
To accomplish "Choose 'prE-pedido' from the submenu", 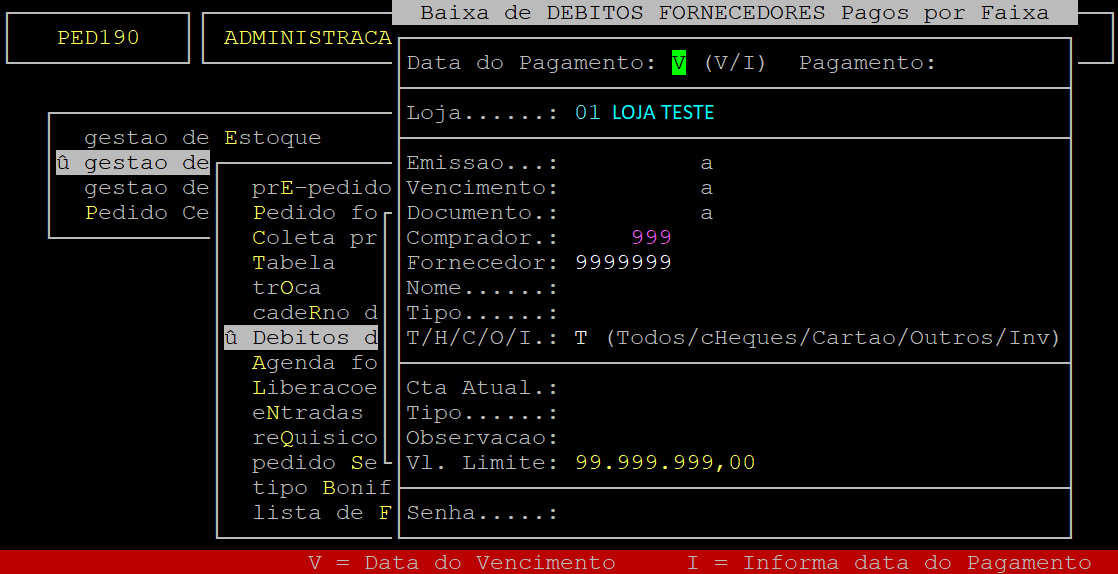I will (320, 188).
